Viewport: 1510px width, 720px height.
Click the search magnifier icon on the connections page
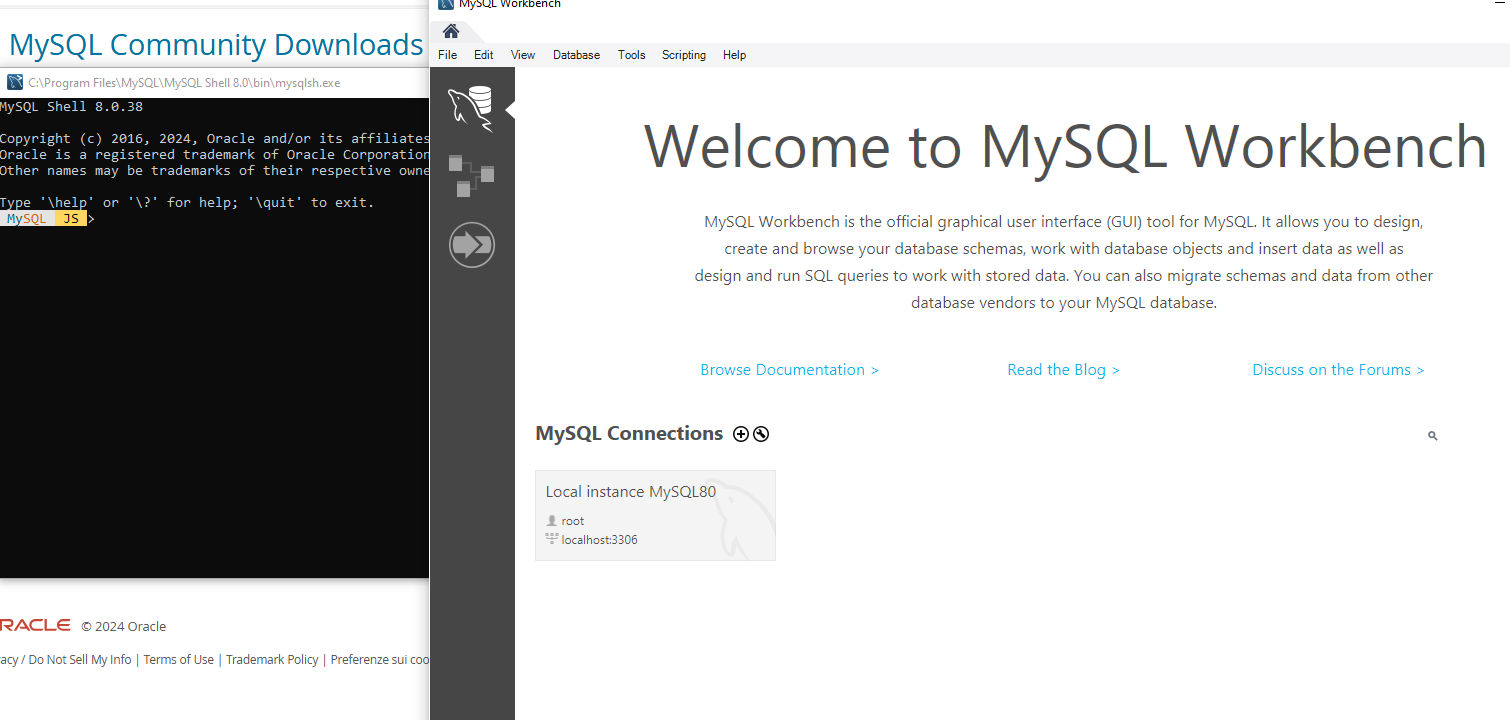1432,434
